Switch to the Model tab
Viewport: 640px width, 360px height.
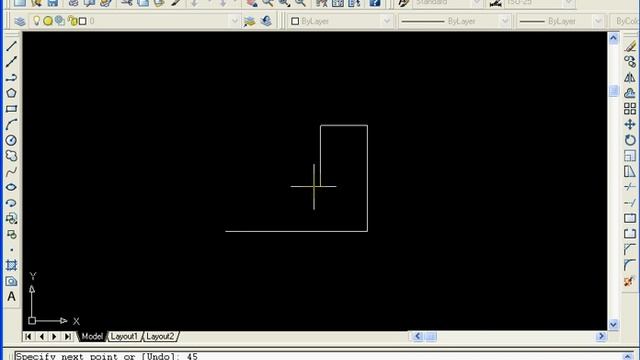pyautogui.click(x=92, y=336)
